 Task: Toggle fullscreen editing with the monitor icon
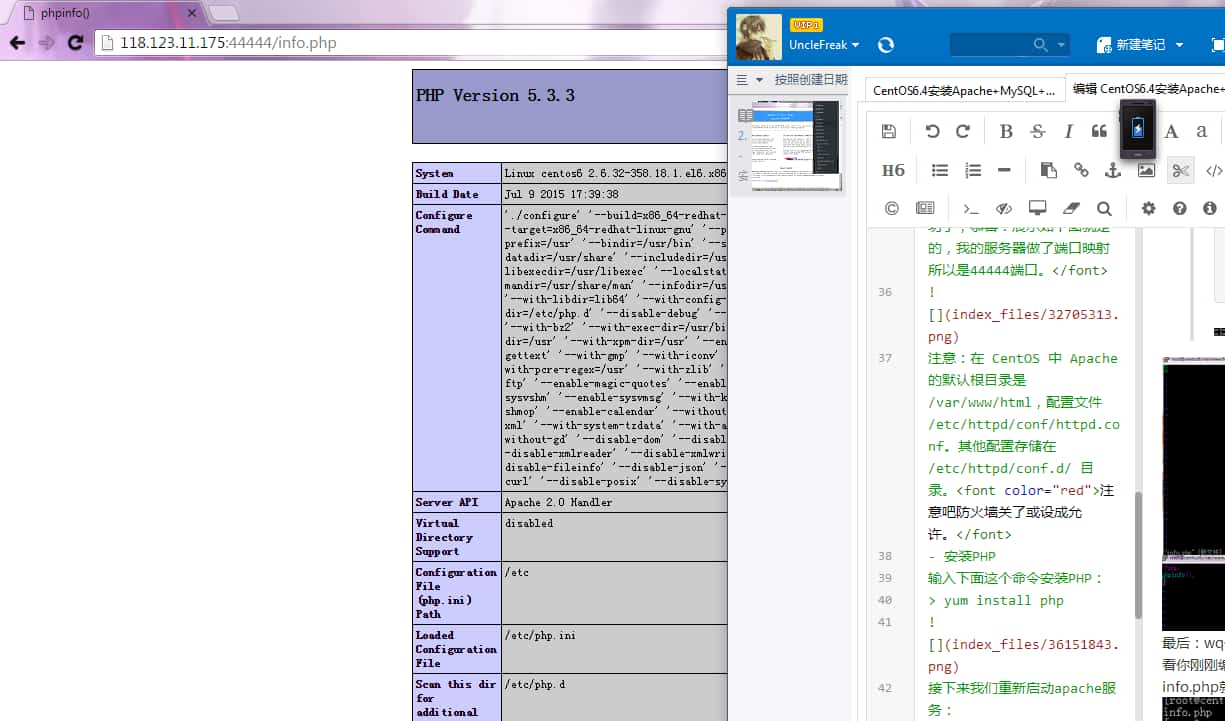[1037, 208]
